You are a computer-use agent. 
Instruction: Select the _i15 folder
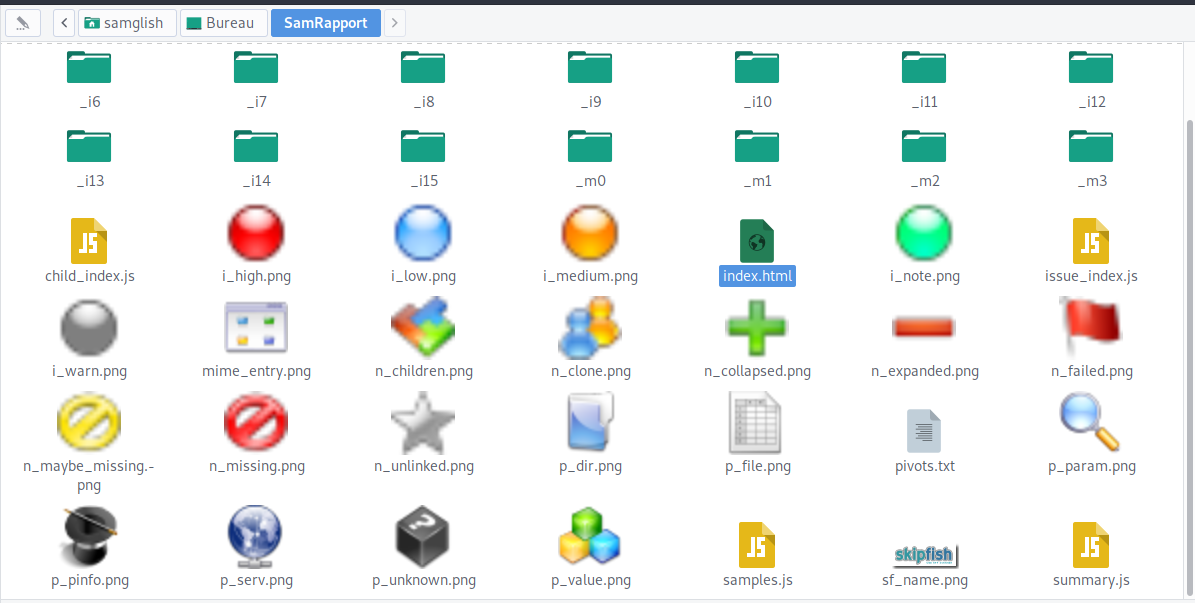tap(423, 146)
